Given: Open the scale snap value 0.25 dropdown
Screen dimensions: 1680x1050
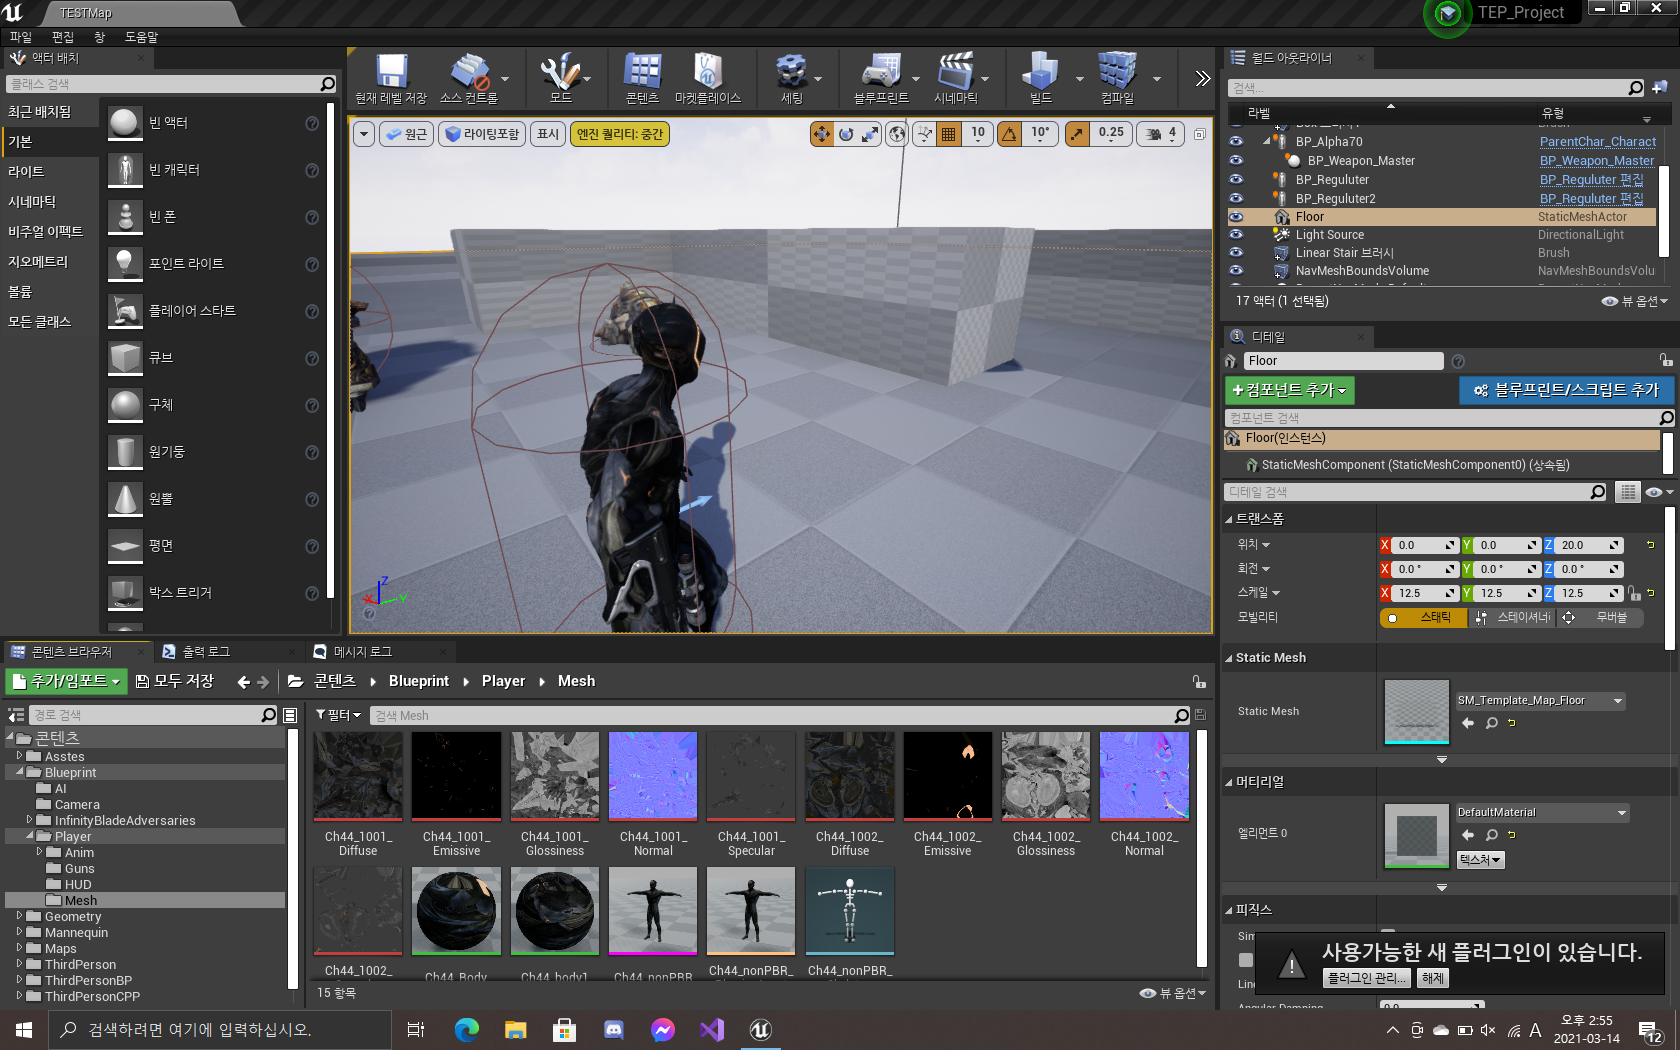Looking at the screenshot, I should tap(1111, 134).
